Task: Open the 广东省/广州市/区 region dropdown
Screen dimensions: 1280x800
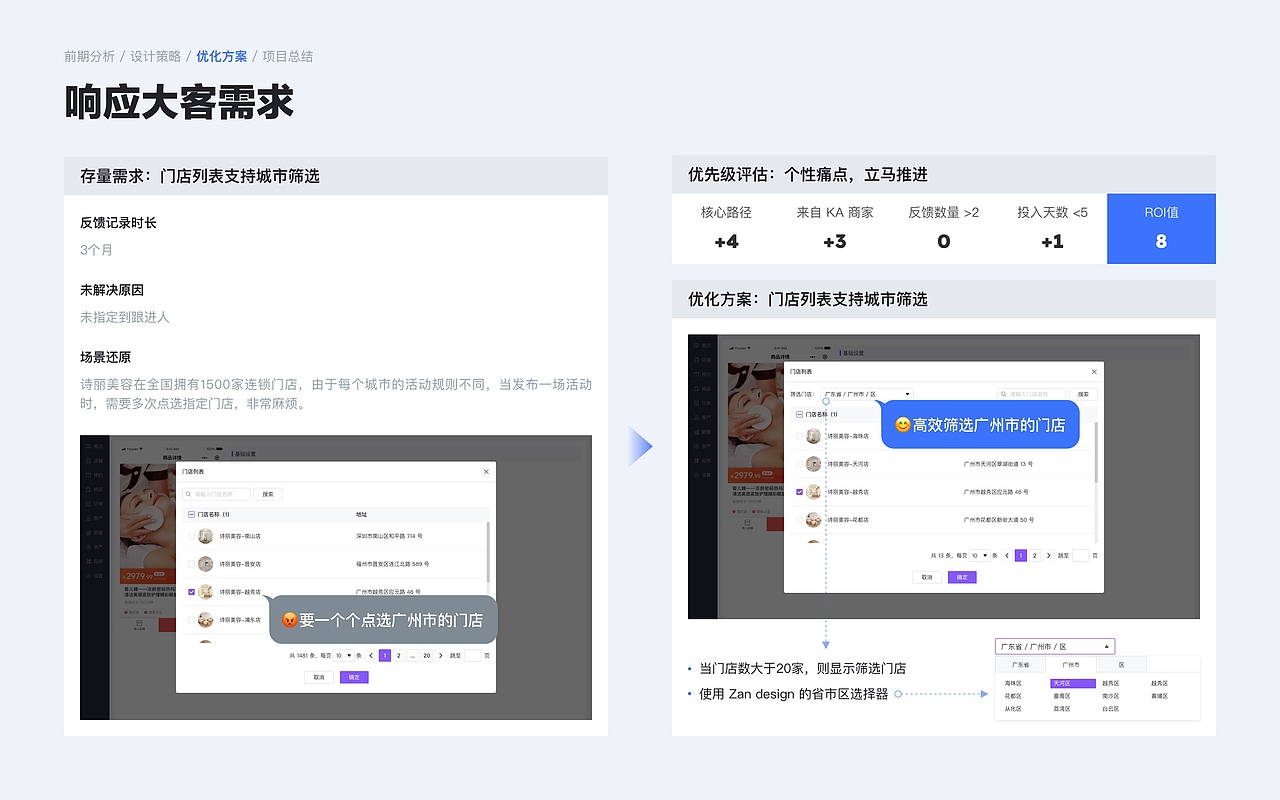Action: tap(867, 394)
